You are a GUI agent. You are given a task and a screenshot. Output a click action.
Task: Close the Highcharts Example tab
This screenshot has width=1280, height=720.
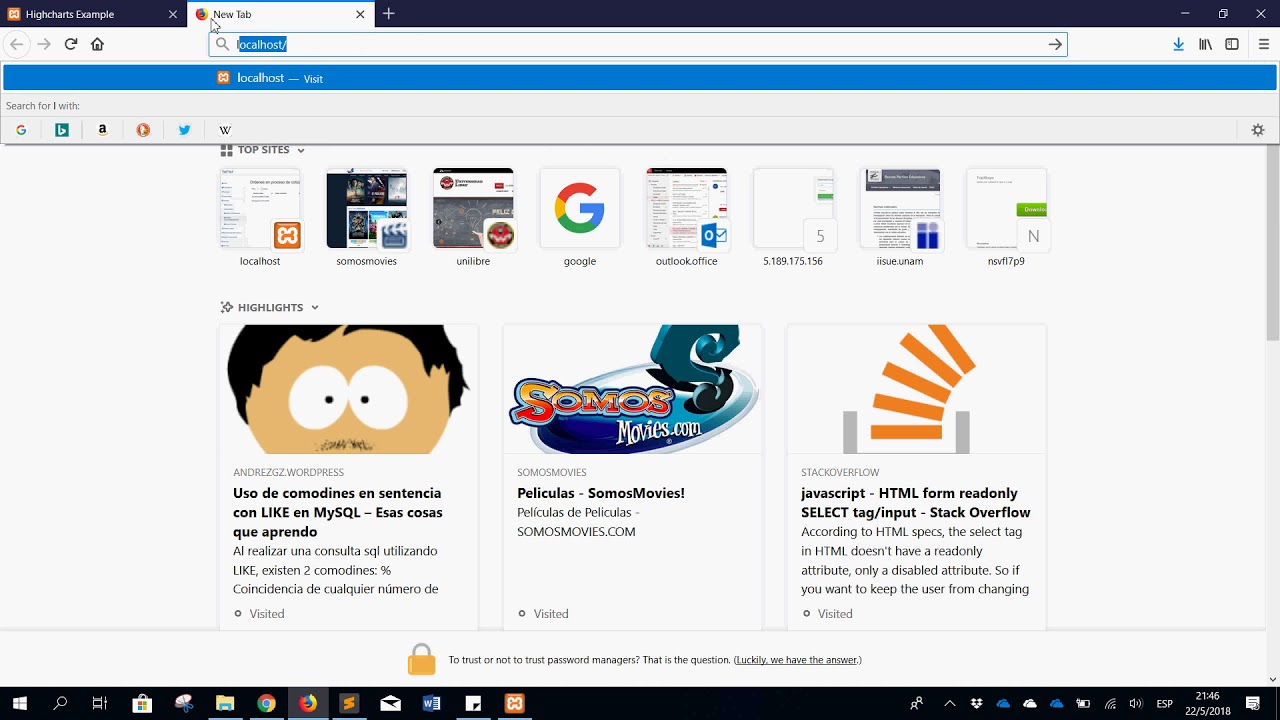pyautogui.click(x=173, y=14)
